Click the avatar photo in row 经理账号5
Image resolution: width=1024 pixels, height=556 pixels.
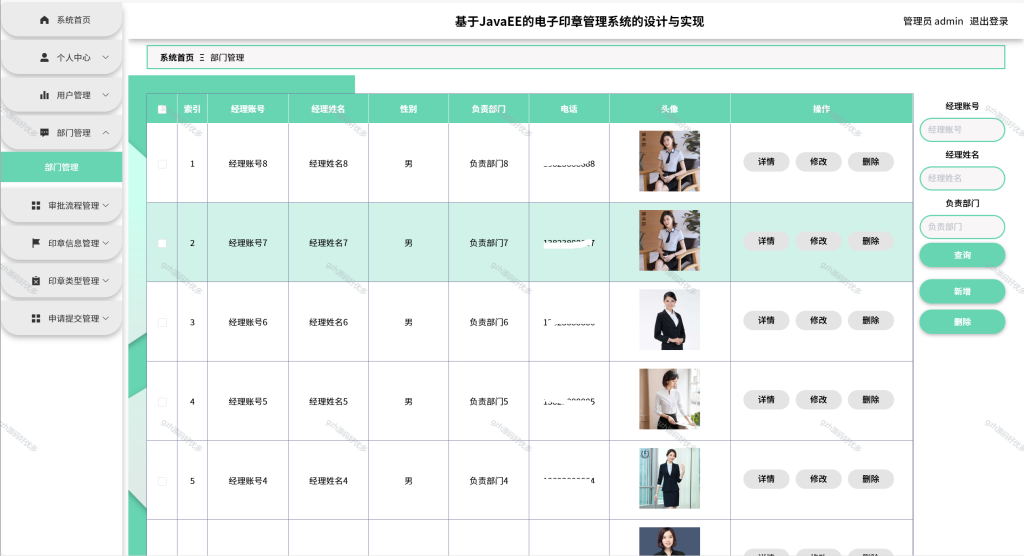coord(669,399)
